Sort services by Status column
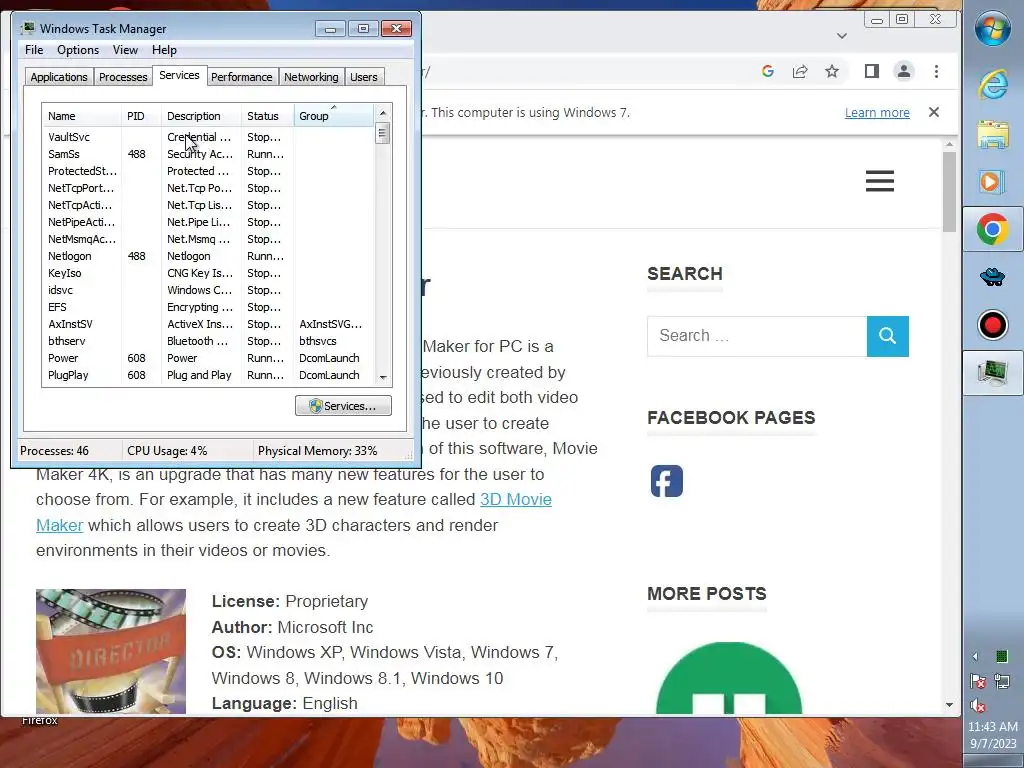This screenshot has width=1024, height=768. tap(268, 116)
